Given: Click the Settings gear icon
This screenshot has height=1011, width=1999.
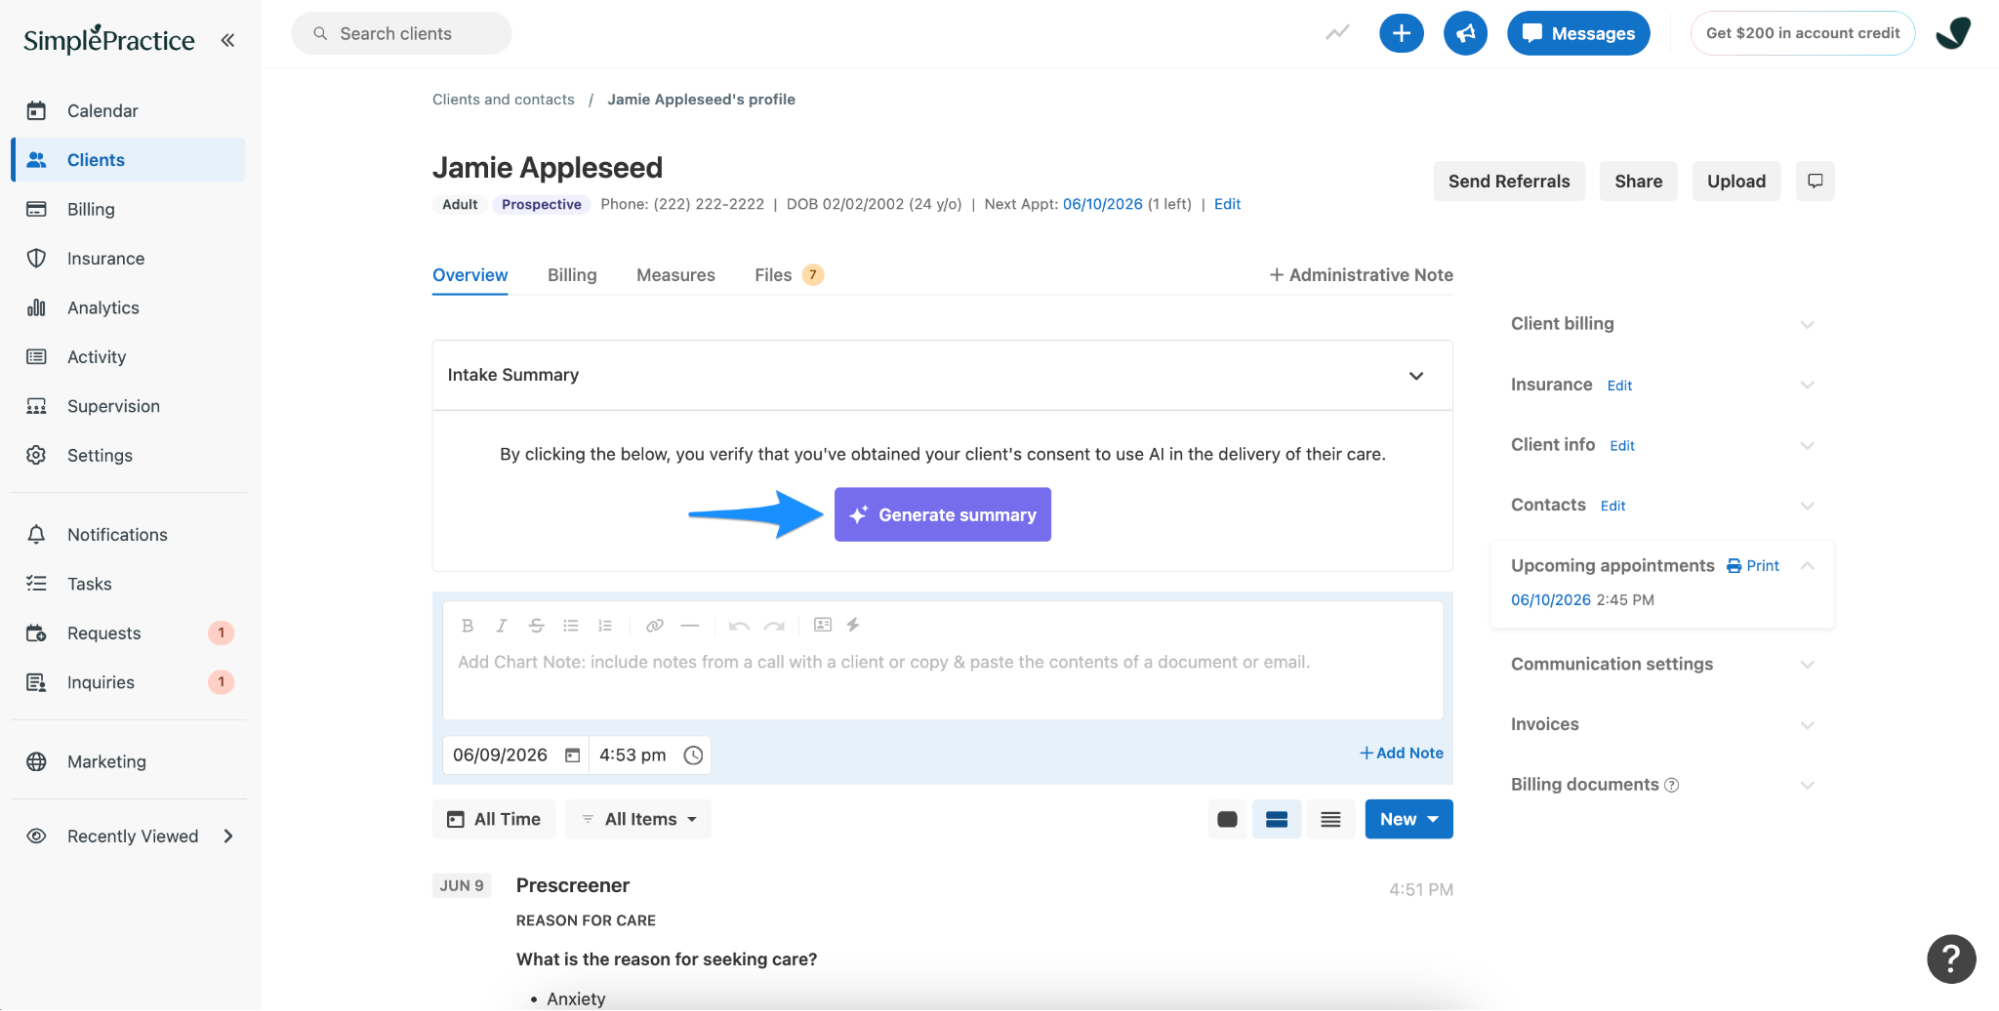Looking at the screenshot, I should click(36, 455).
